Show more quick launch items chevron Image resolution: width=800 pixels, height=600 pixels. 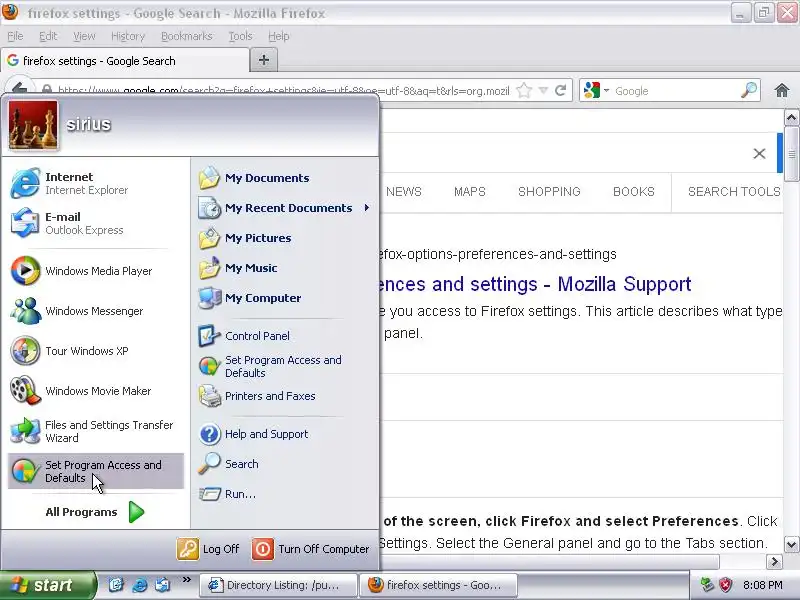(x=186, y=580)
